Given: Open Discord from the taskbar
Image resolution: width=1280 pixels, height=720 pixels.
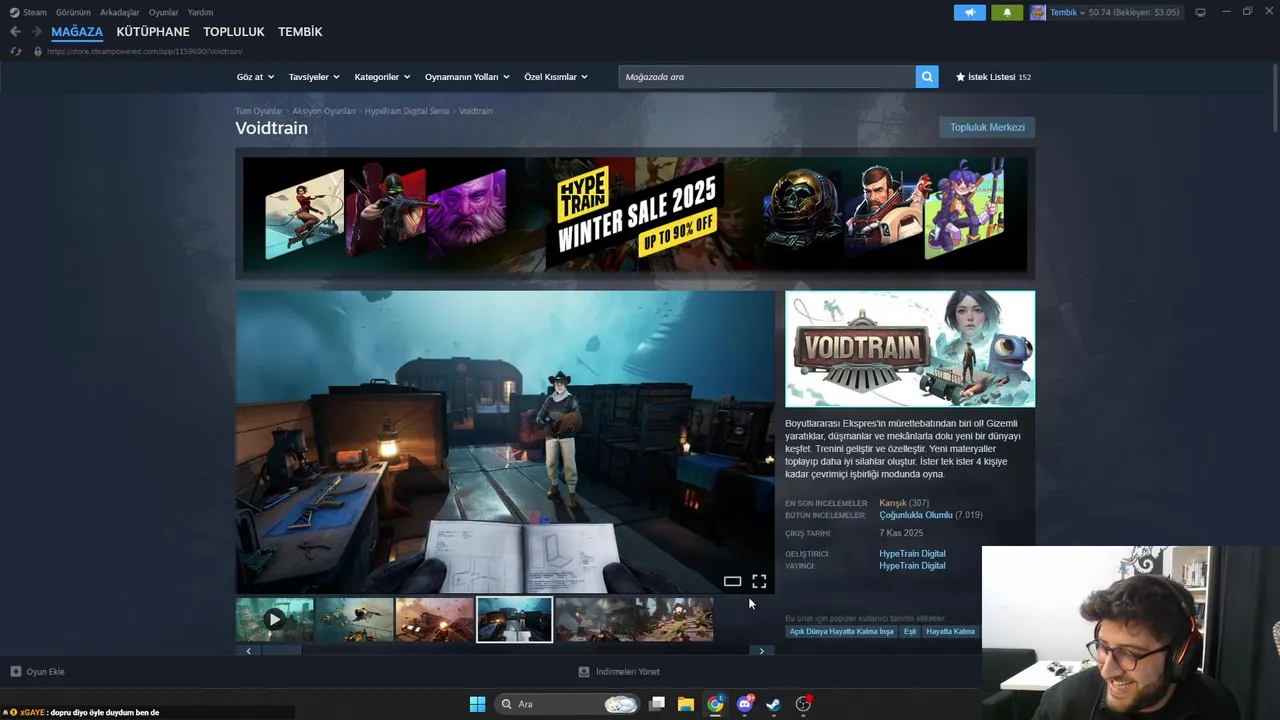Looking at the screenshot, I should [x=745, y=704].
